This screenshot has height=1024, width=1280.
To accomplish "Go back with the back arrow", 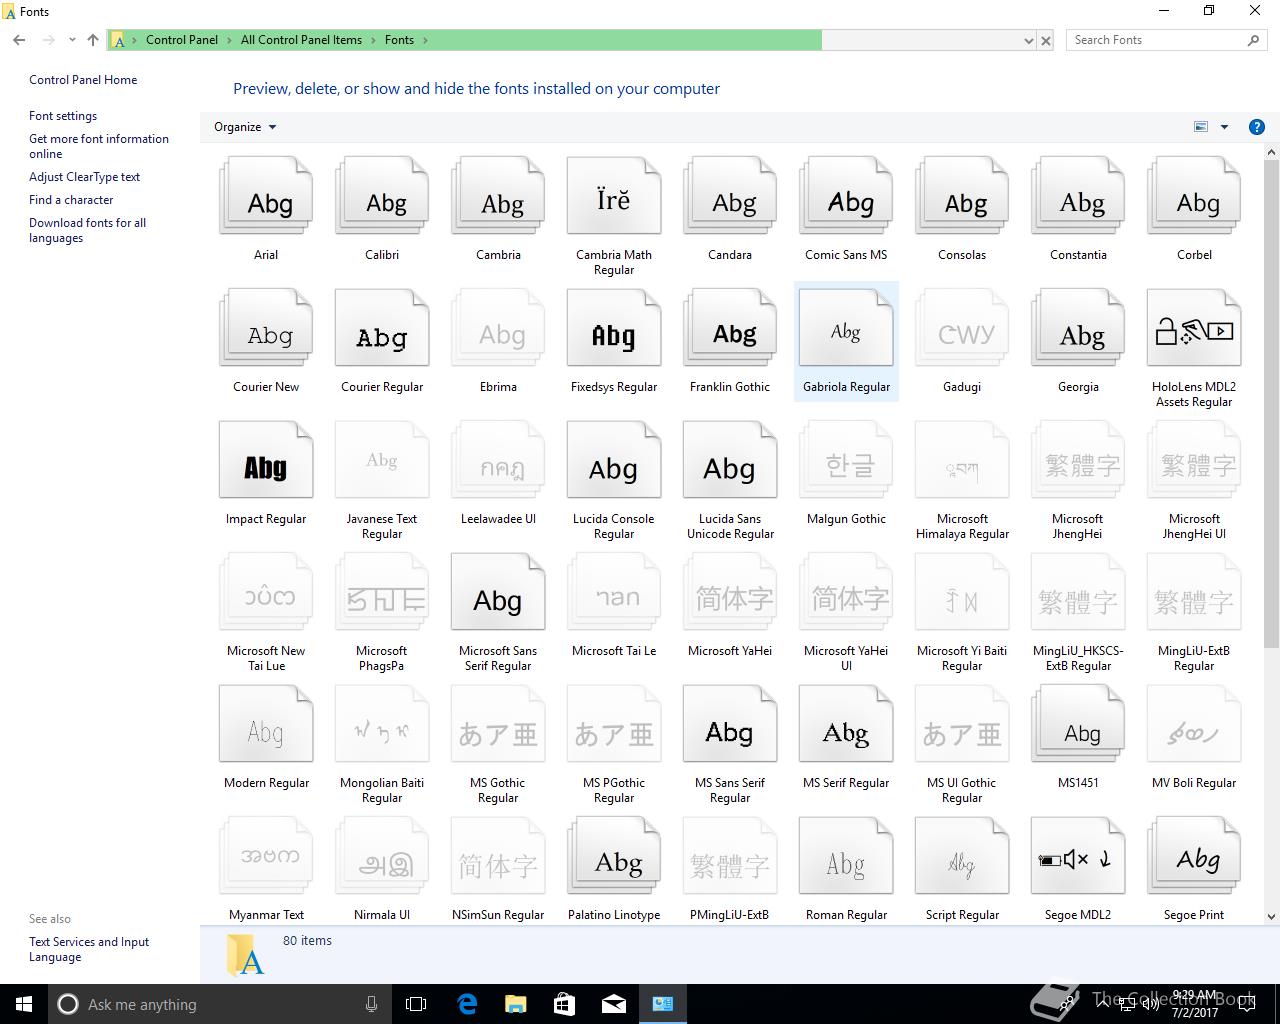I will [19, 40].
